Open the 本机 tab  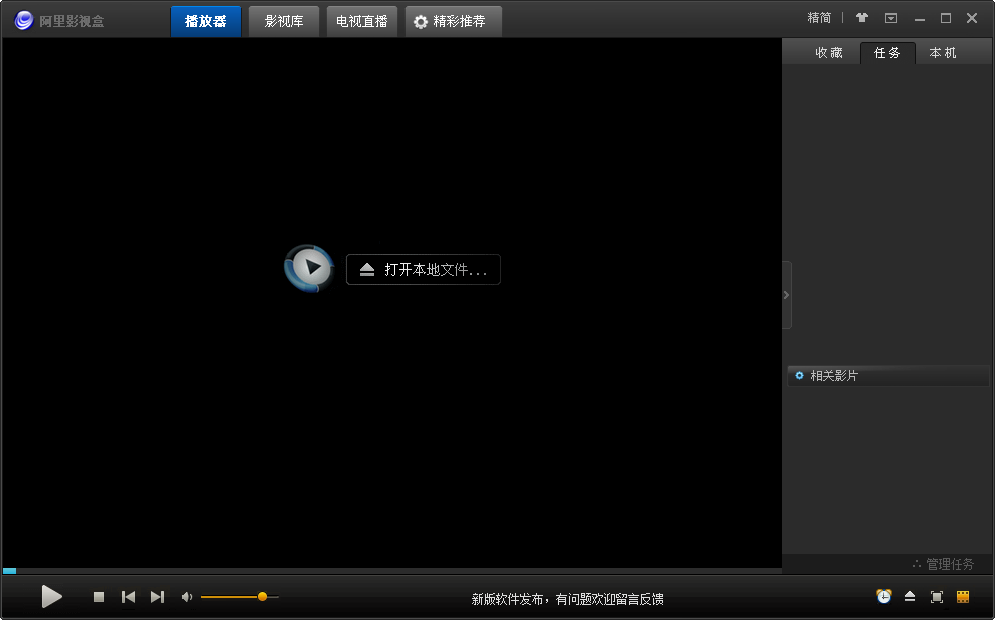pos(943,53)
